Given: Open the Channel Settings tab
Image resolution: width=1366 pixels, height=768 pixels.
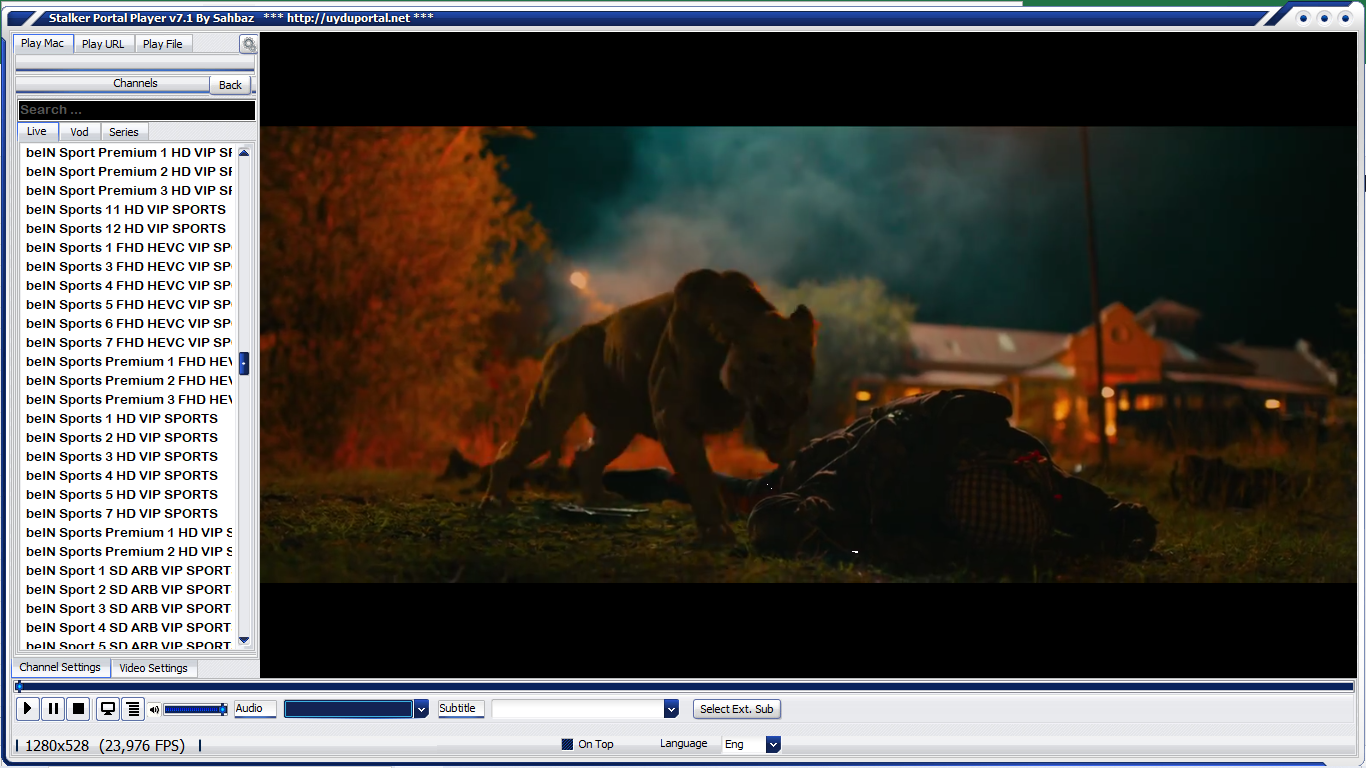Looking at the screenshot, I should pyautogui.click(x=60, y=667).
